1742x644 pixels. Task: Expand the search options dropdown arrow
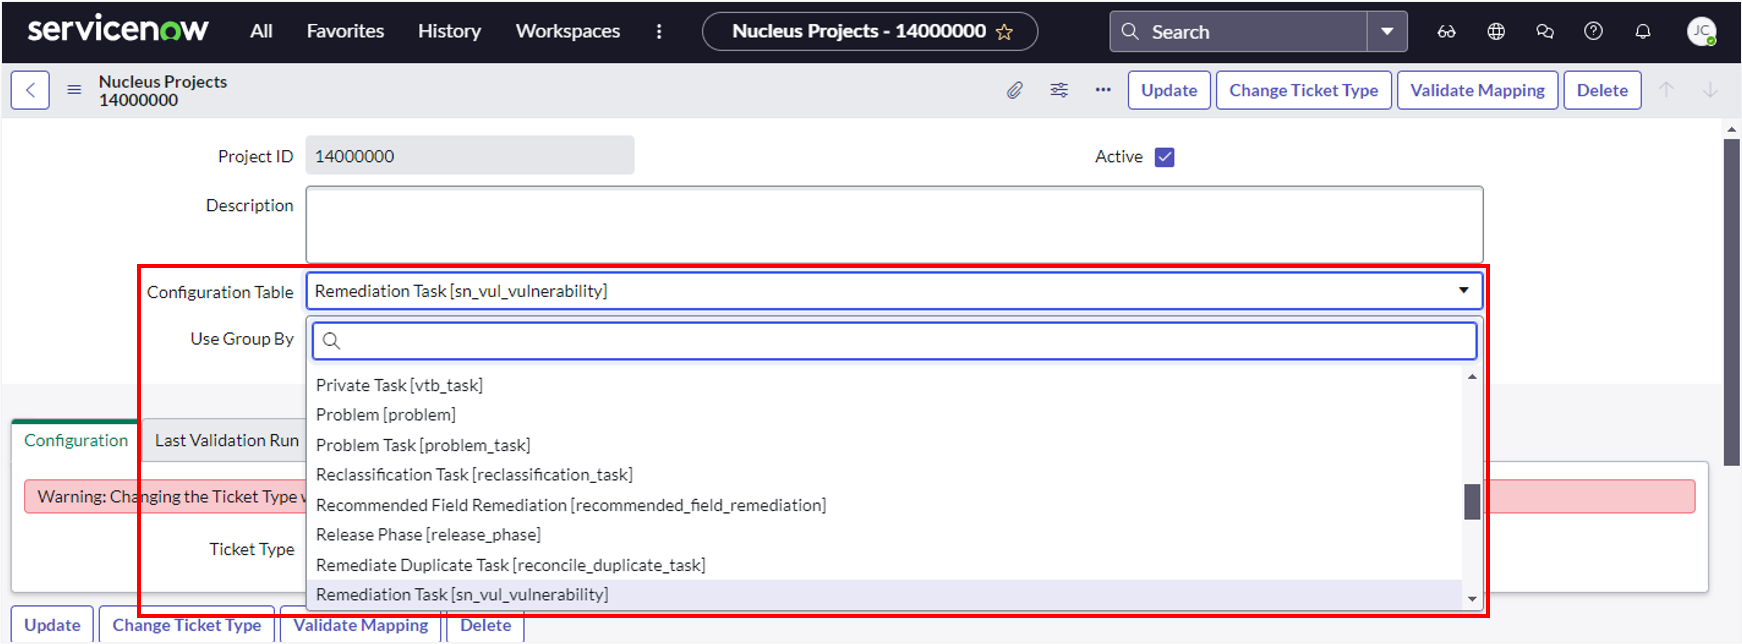[1387, 32]
